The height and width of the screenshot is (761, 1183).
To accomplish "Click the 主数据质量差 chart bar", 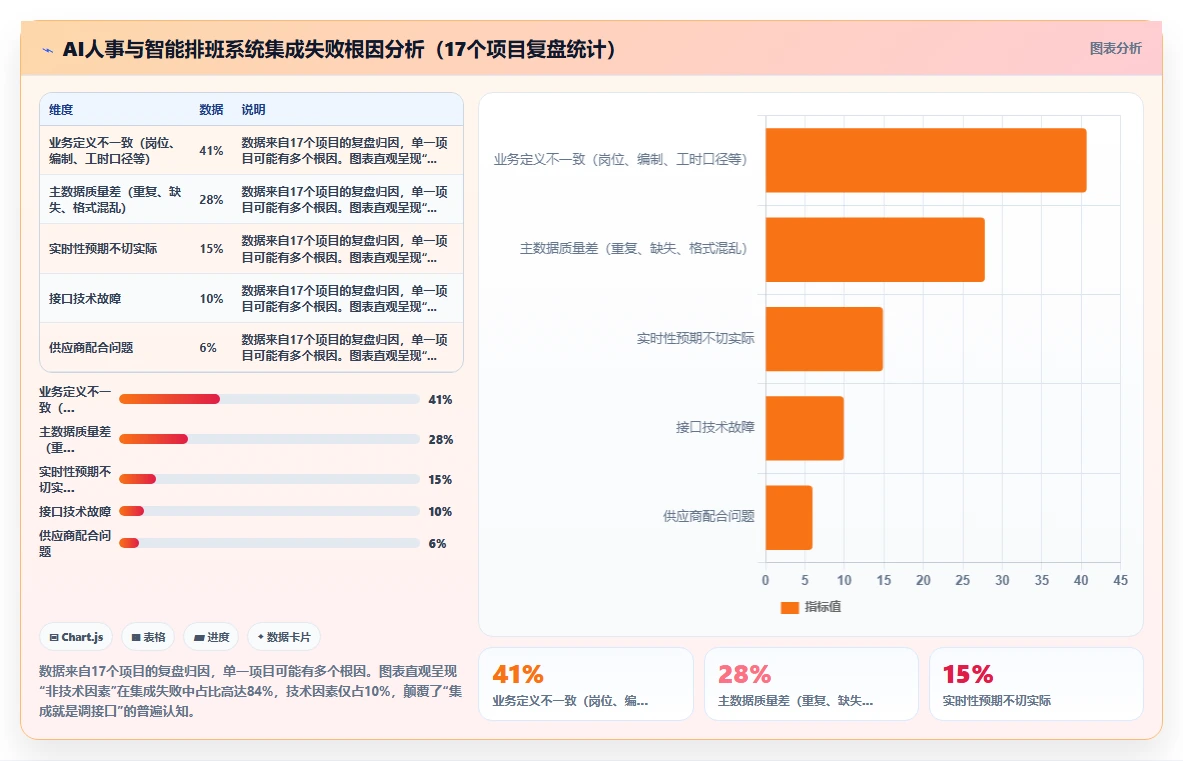I will [875, 250].
